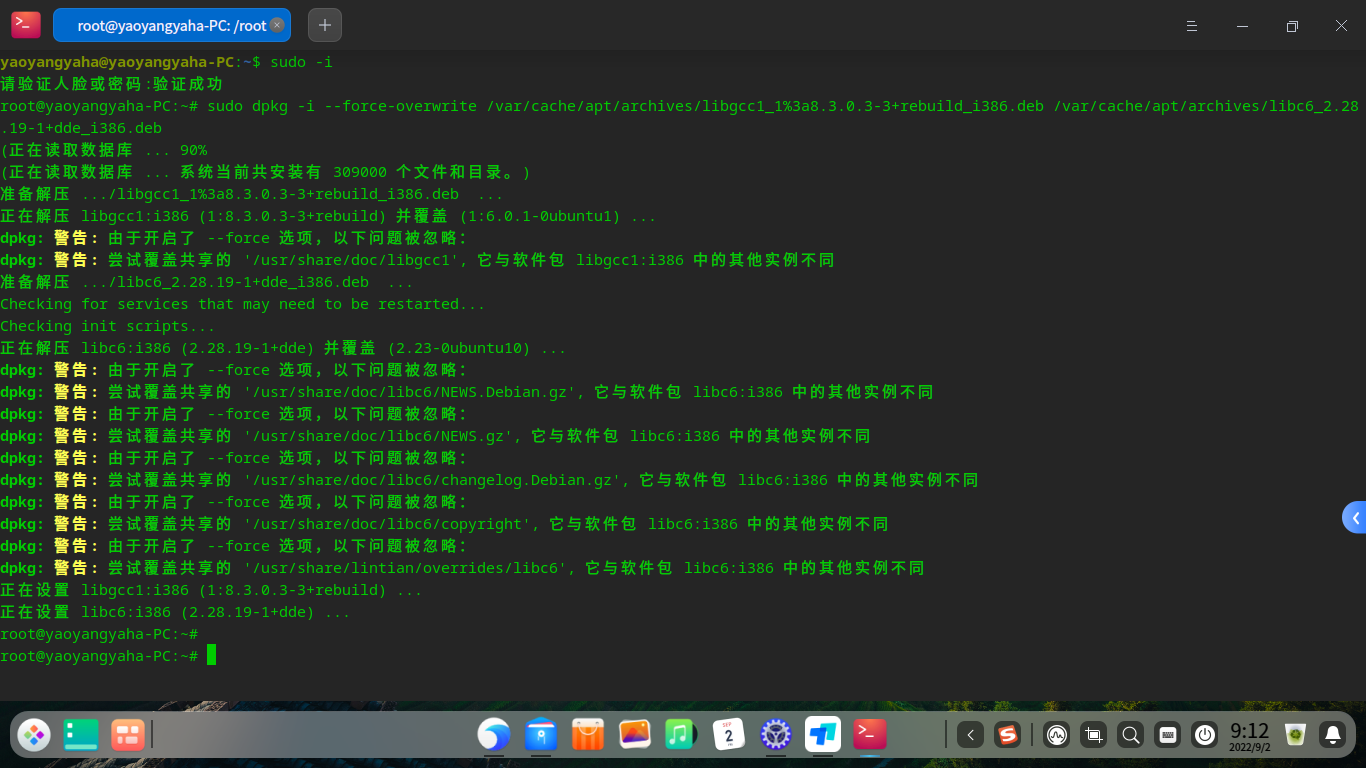This screenshot has width=1366, height=768.
Task: Open the system monitor tray icon
Action: click(1057, 735)
